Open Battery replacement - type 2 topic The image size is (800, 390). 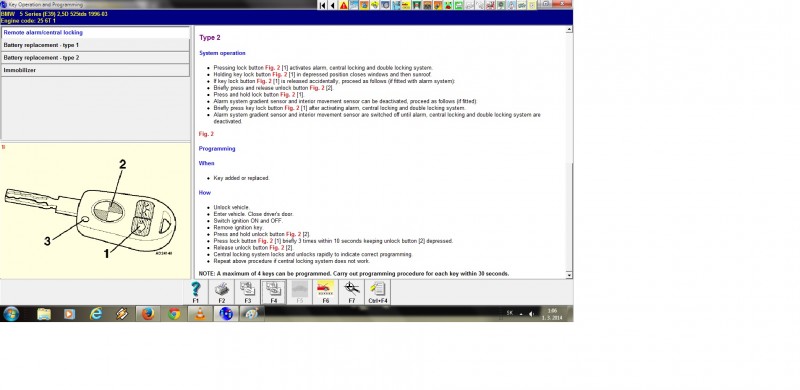(x=95, y=58)
